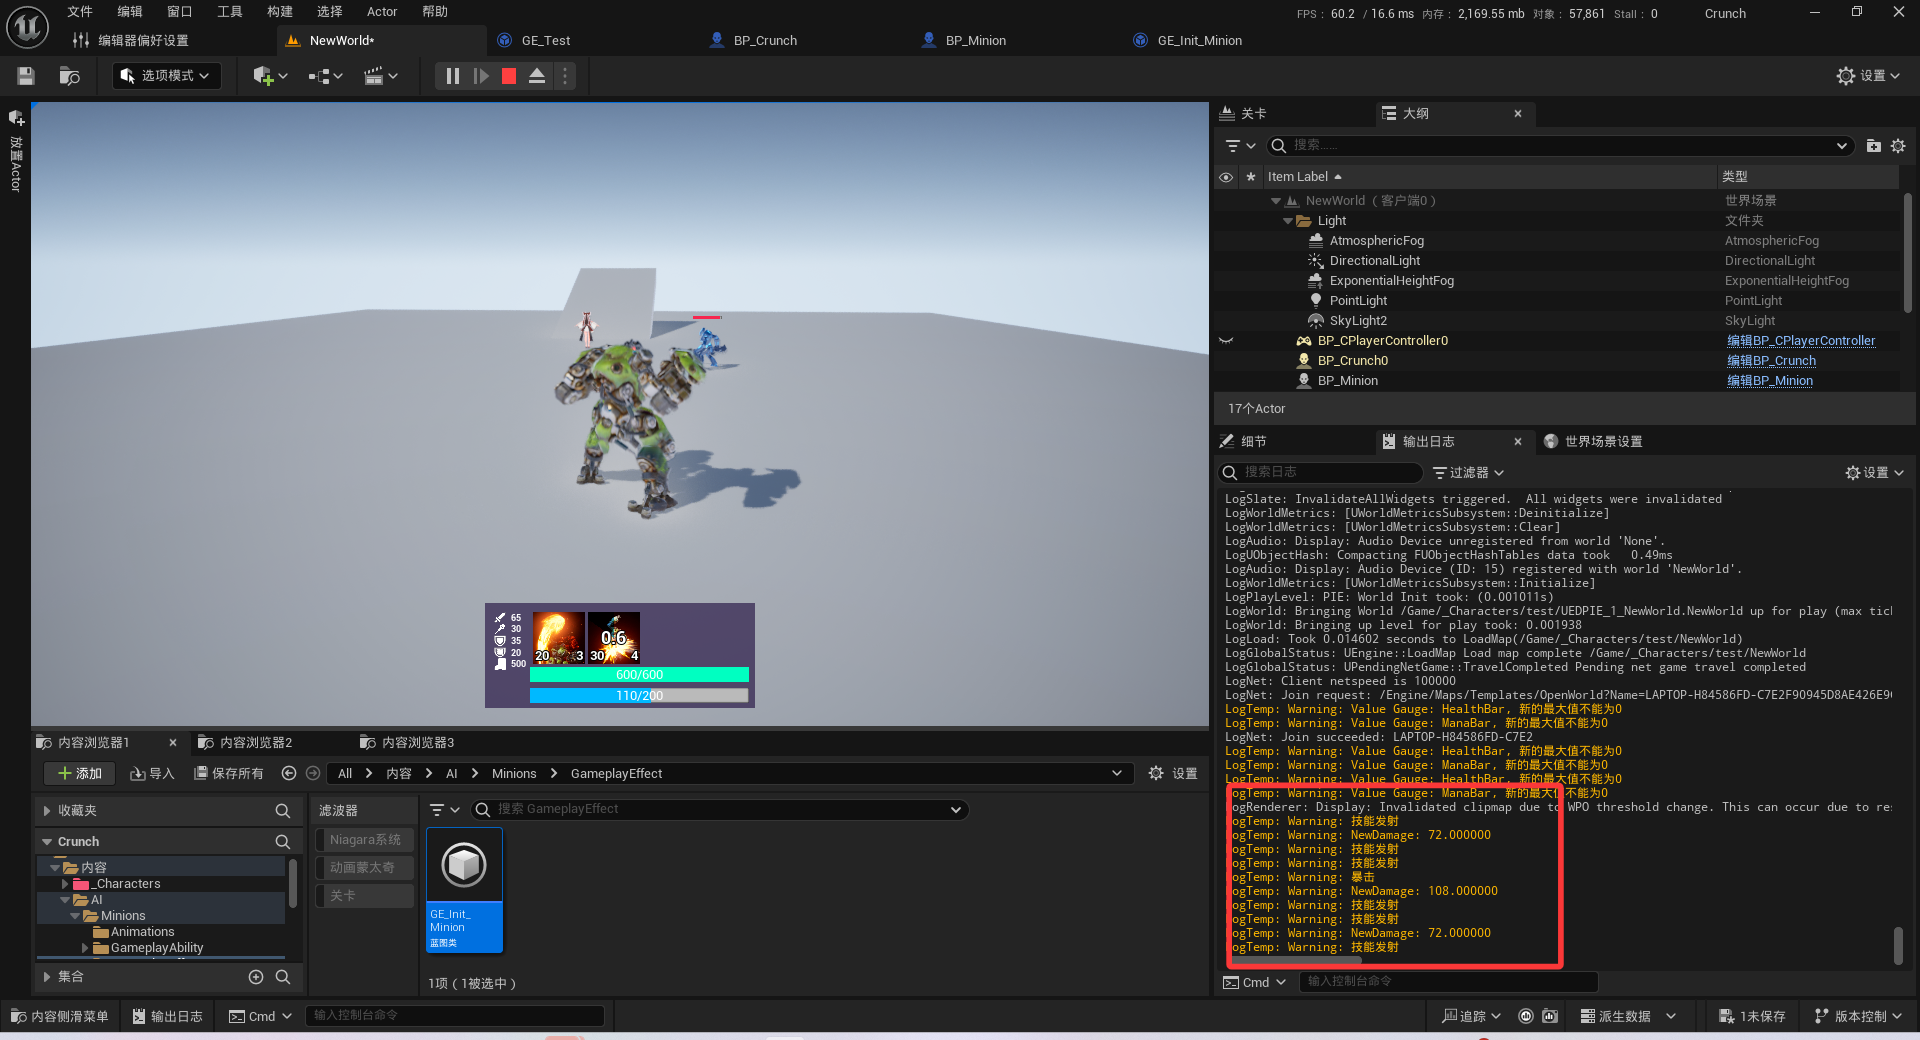Click the first fire ability icon in HUD
This screenshot has height=1040, width=1920.
point(558,638)
